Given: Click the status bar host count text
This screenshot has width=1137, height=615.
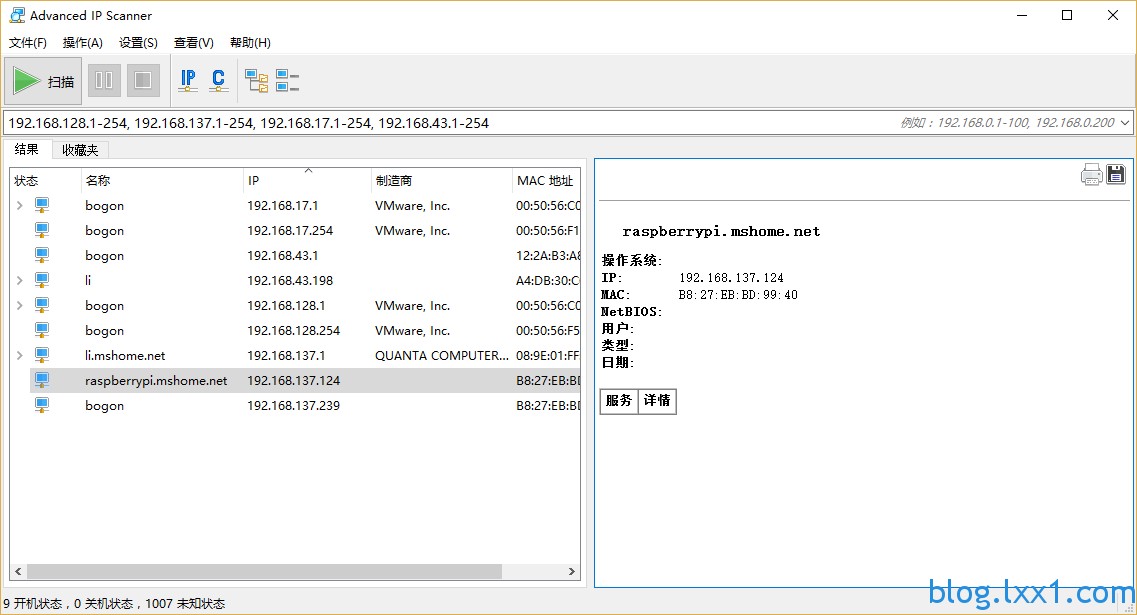Looking at the screenshot, I should (x=114, y=603).
